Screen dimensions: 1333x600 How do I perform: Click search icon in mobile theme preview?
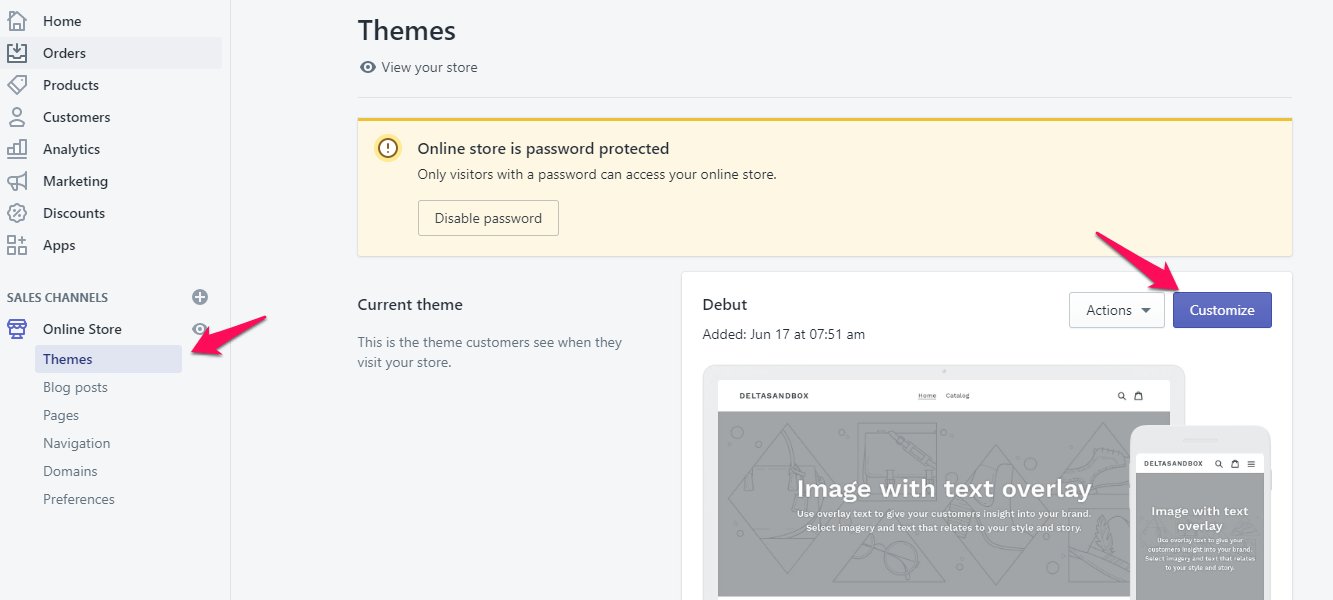1219,464
